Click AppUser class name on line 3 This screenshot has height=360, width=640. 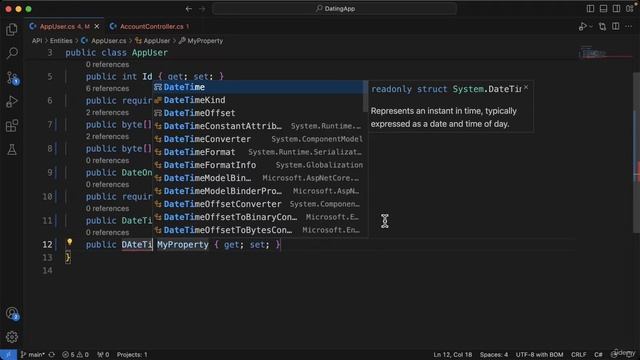click(149, 53)
